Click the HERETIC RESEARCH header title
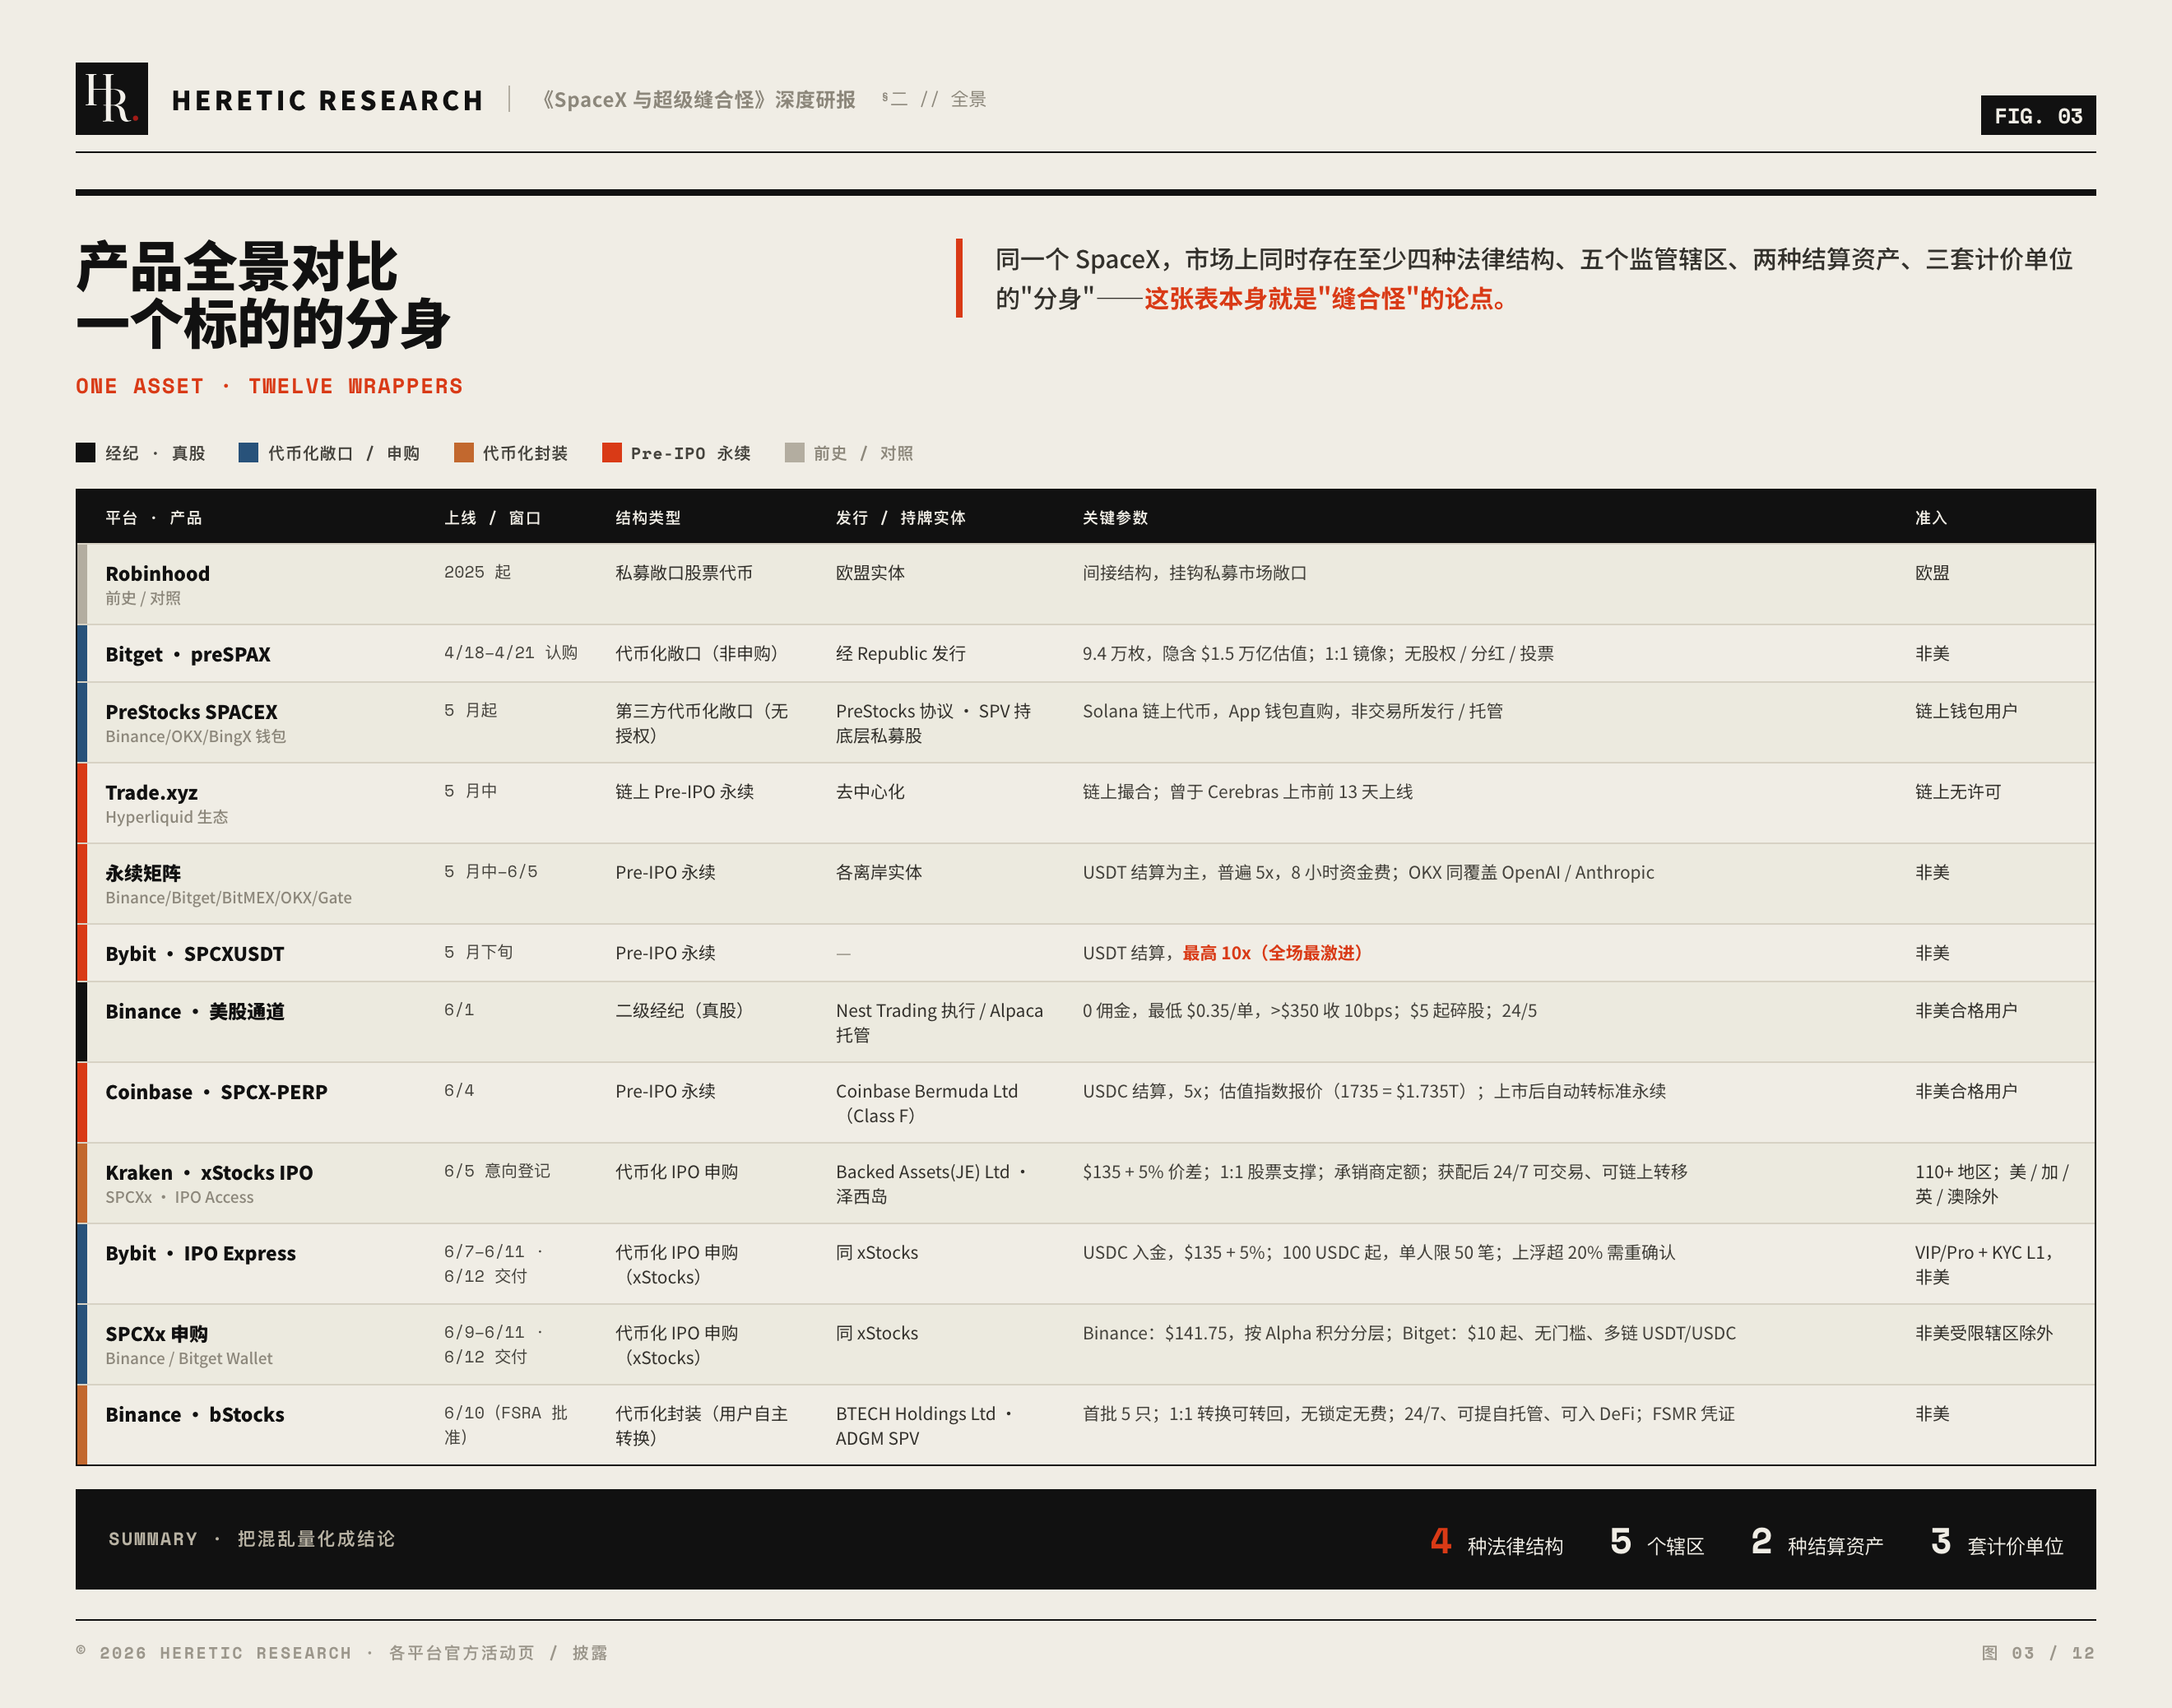The image size is (2172, 1708). 328,101
